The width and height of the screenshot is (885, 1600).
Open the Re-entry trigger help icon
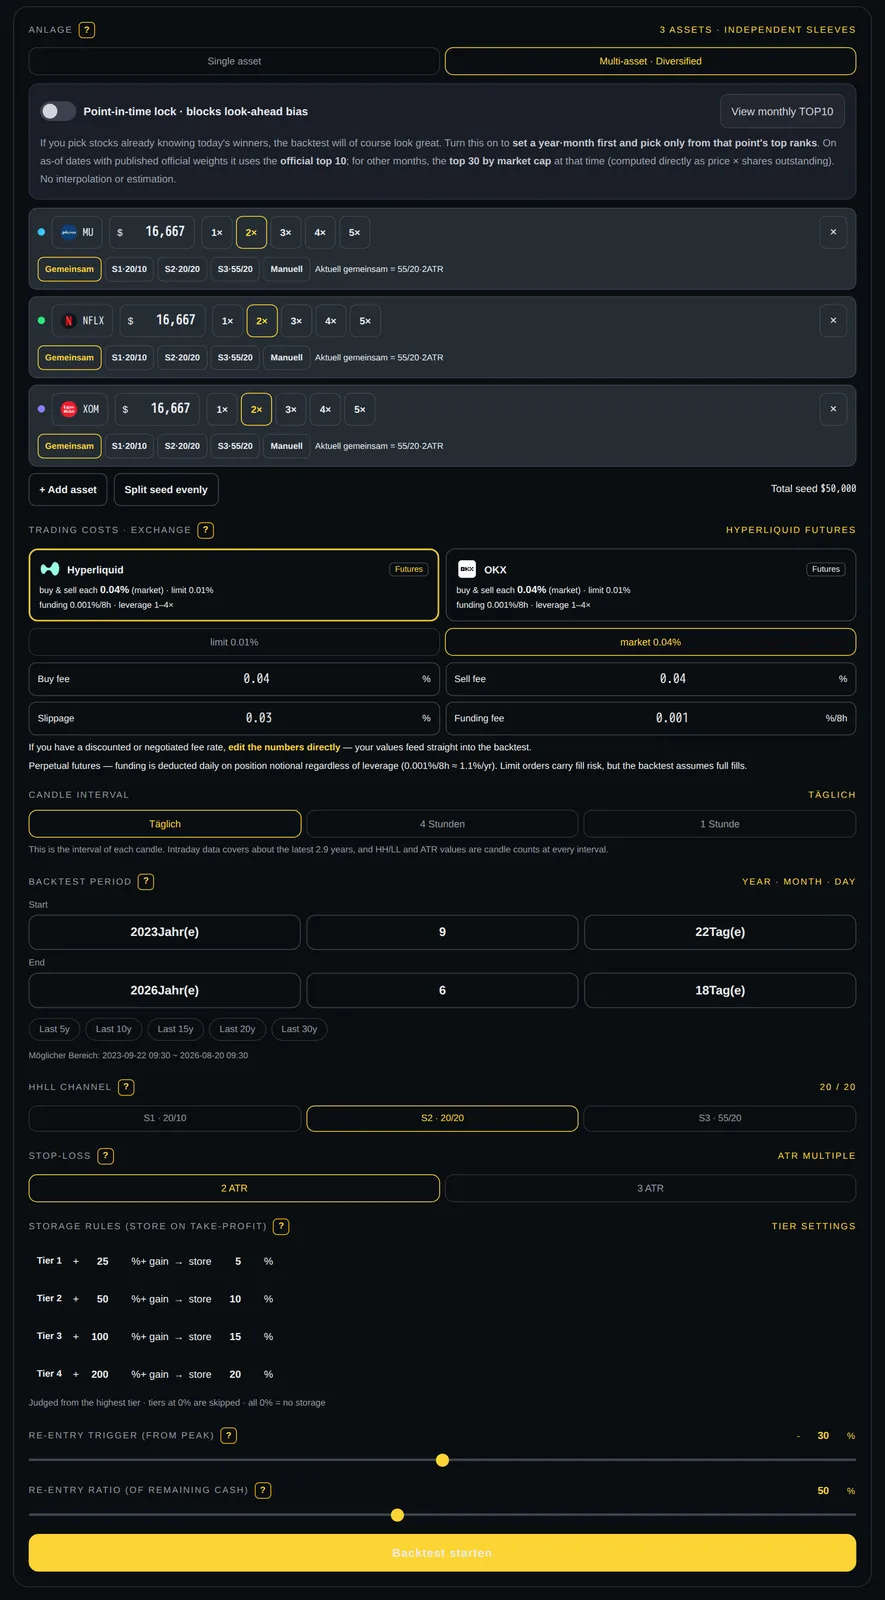(x=229, y=1436)
